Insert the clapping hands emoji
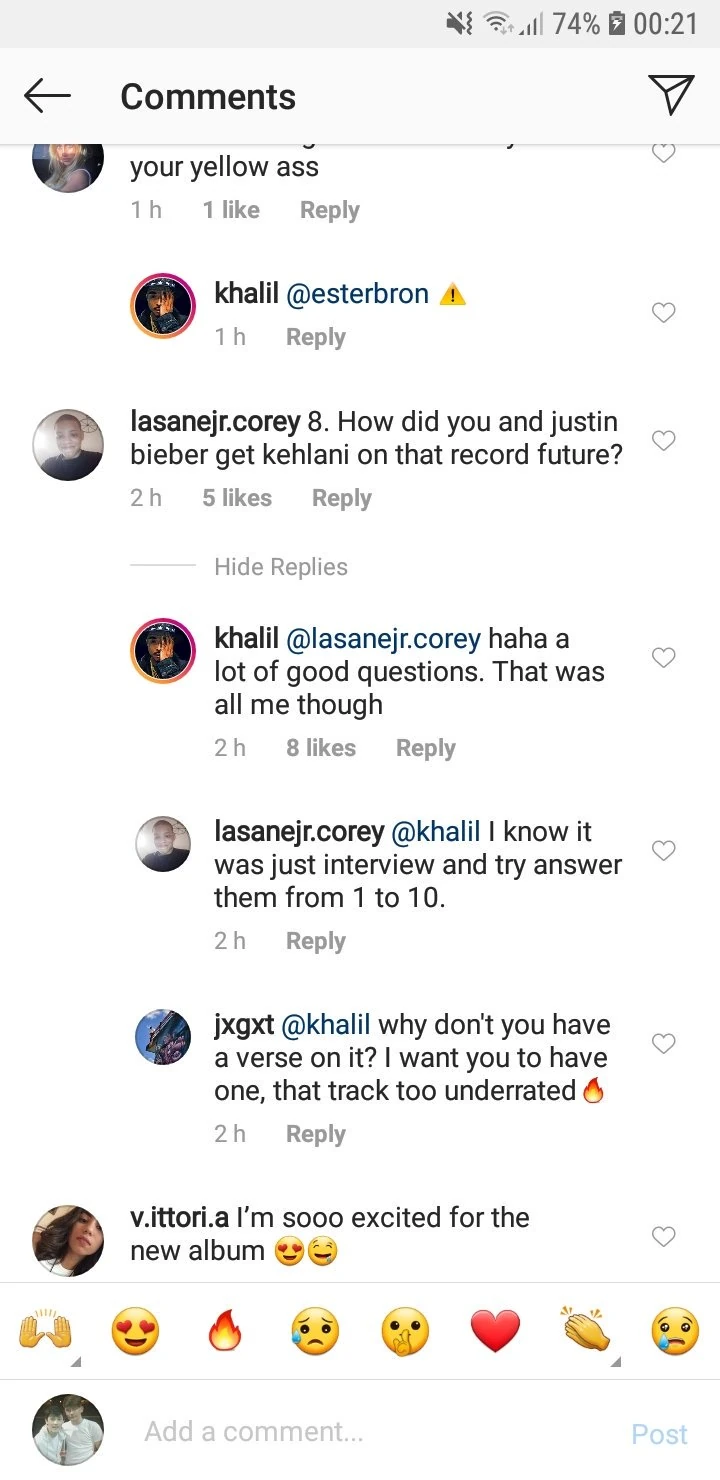720x1480 pixels. (585, 1330)
